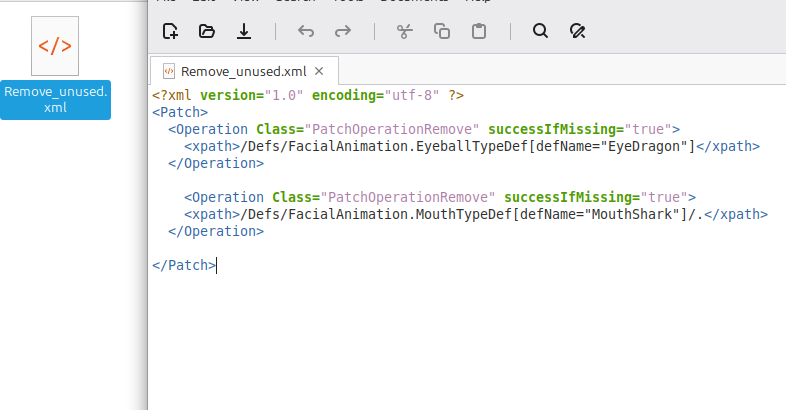Open search with the magnifier icon
The height and width of the screenshot is (410, 786).
[540, 31]
